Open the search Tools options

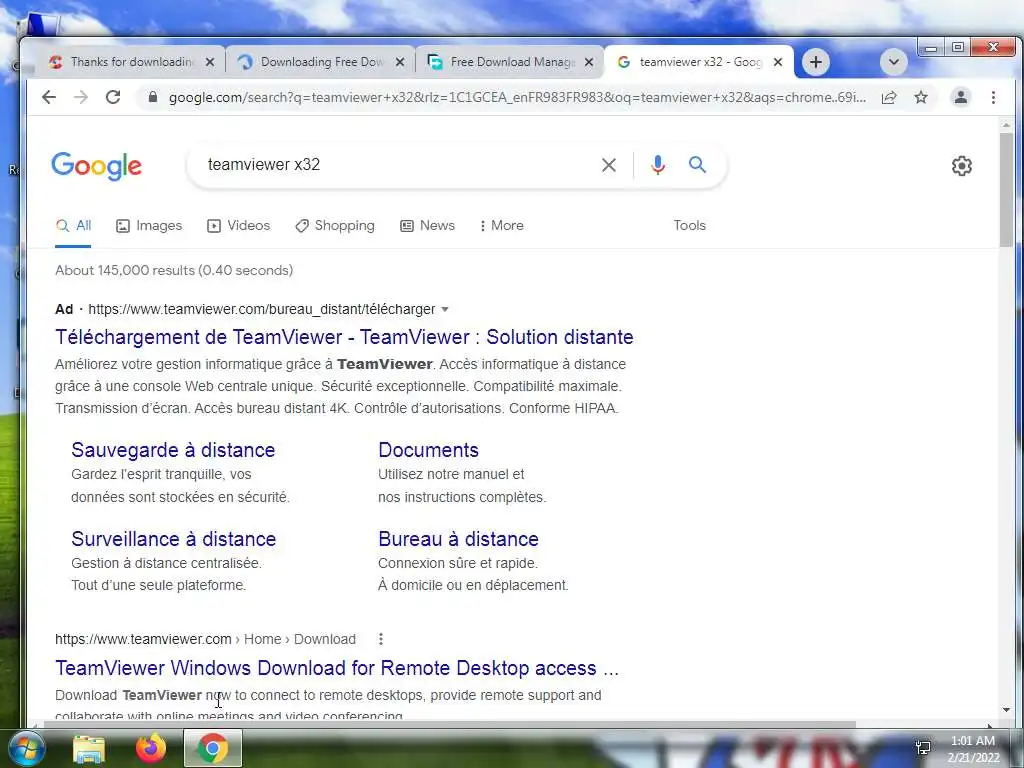690,225
